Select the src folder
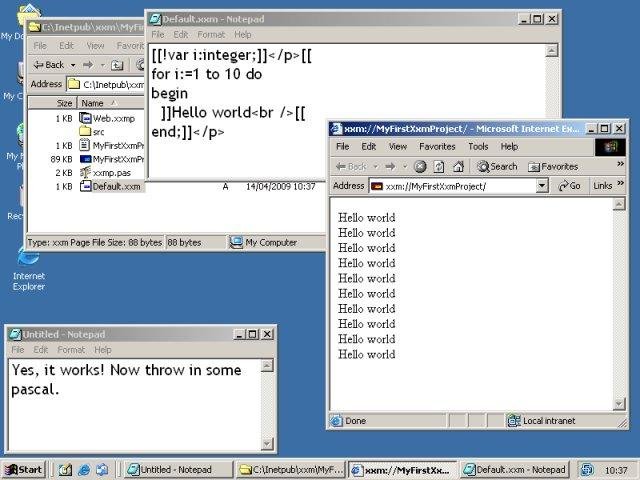640x480 pixels. 92,131
